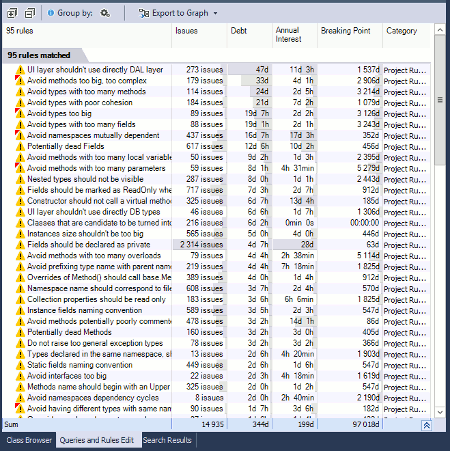Image resolution: width=450 pixels, height=451 pixels.
Task: Select rule Avoid methods with too many overloads
Action: point(94,256)
